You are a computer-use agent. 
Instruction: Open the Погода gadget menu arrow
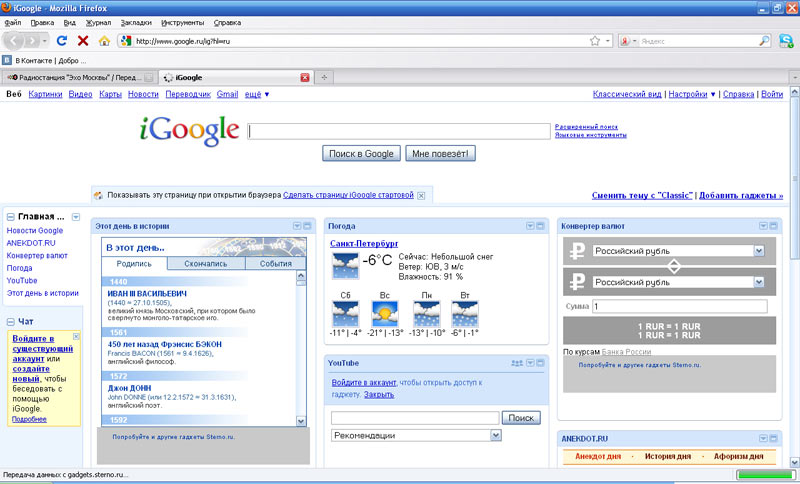(530, 226)
